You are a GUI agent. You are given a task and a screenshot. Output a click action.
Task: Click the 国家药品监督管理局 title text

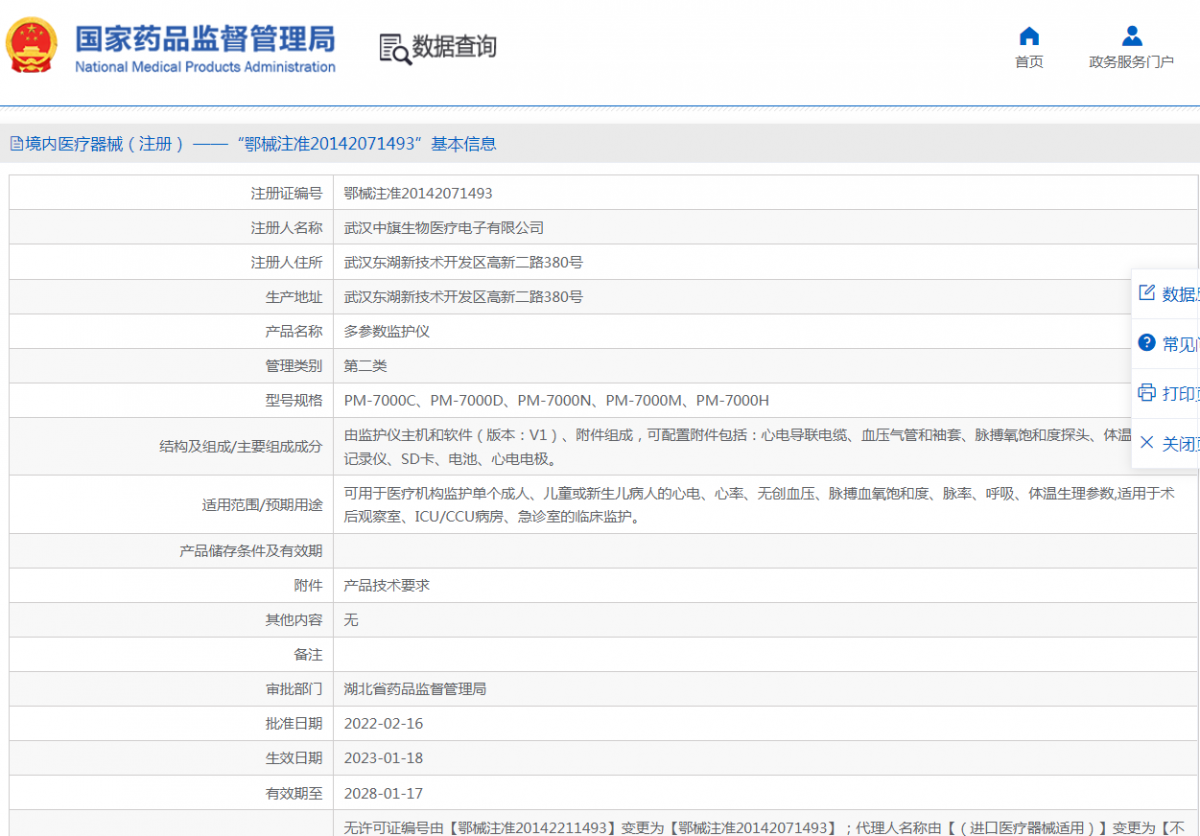point(205,39)
